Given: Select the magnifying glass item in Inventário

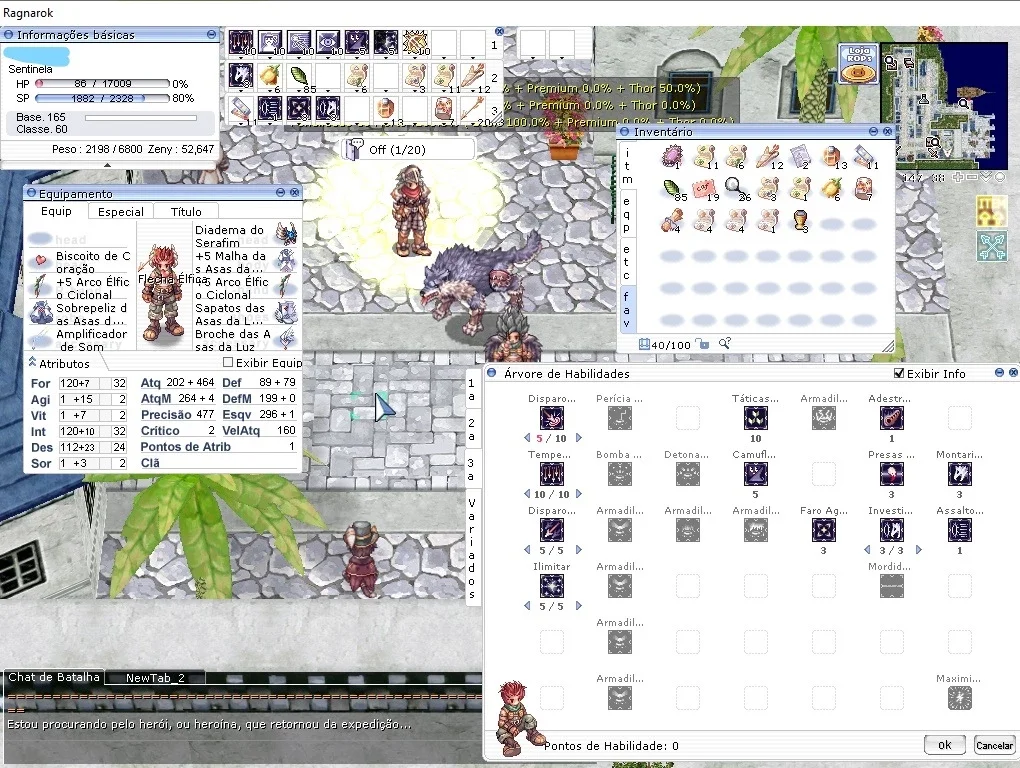Looking at the screenshot, I should pos(735,189).
